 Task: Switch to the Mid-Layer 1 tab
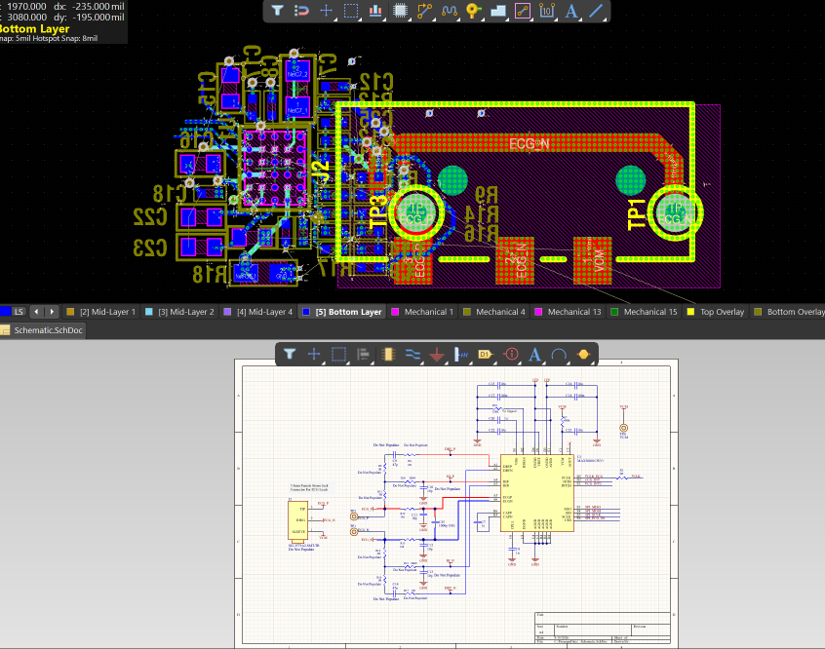point(100,312)
